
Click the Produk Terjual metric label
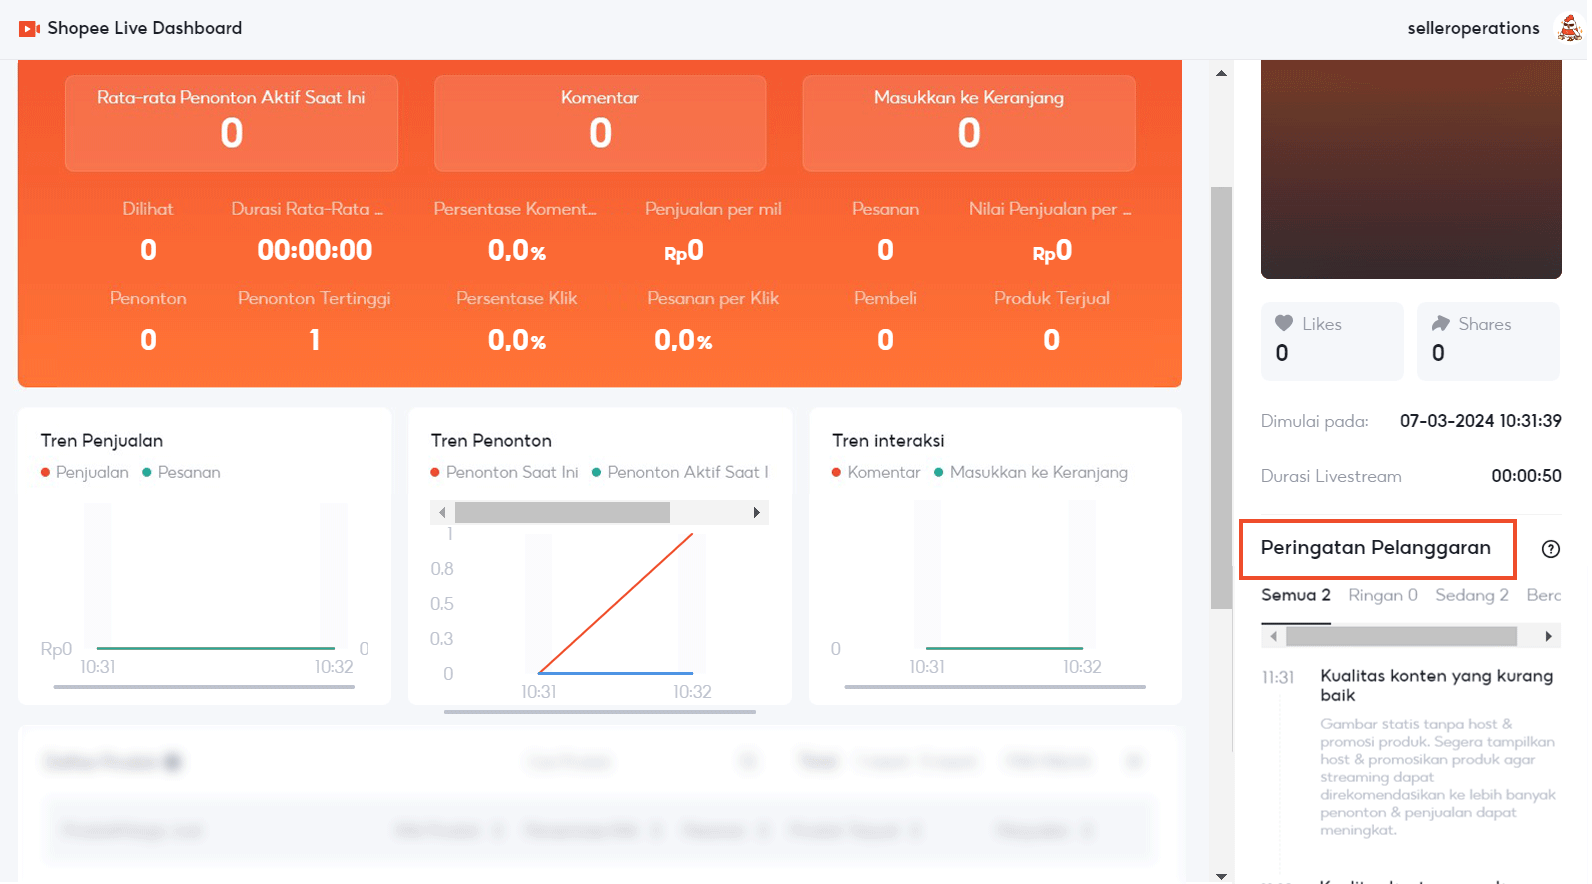click(1052, 298)
